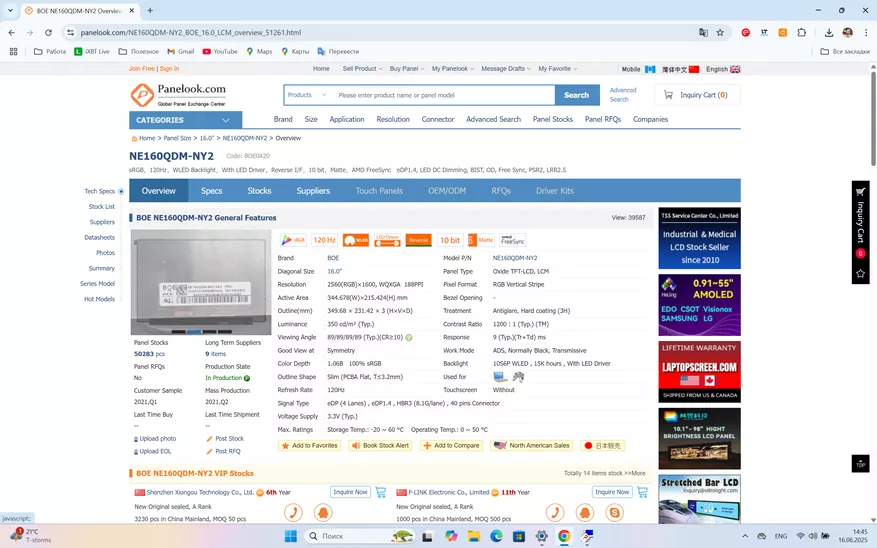Viewport: 877px width, 548px height.
Task: Click the Add to Compare button
Action: (x=451, y=445)
